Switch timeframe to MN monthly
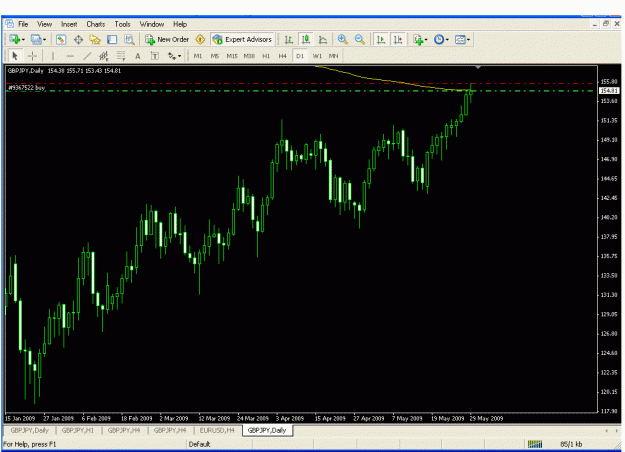Image resolution: width=625 pixels, height=452 pixels. pyautogui.click(x=334, y=56)
